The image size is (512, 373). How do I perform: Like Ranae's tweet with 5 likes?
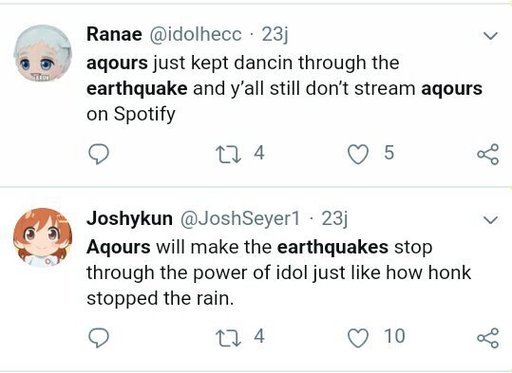[x=358, y=154]
